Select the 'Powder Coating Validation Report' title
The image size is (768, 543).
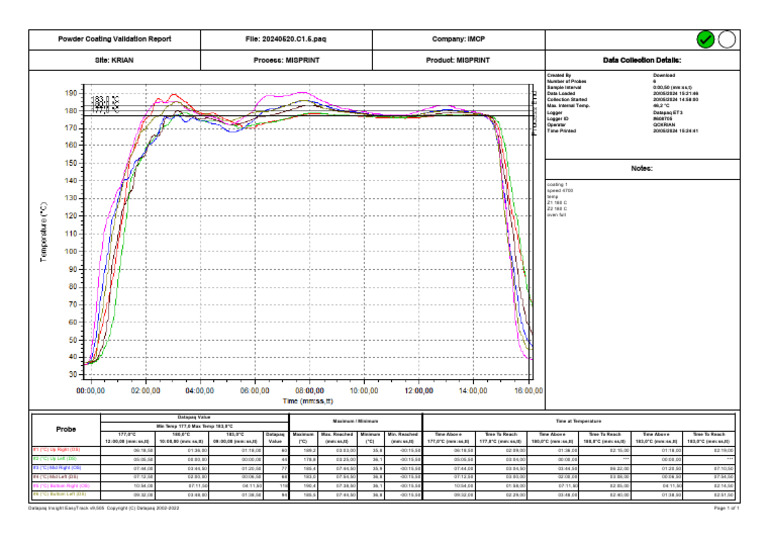pos(115,39)
